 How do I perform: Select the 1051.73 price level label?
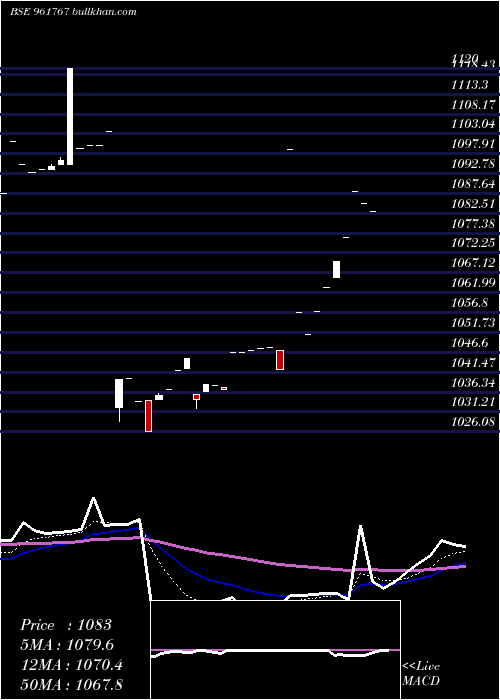click(473, 323)
